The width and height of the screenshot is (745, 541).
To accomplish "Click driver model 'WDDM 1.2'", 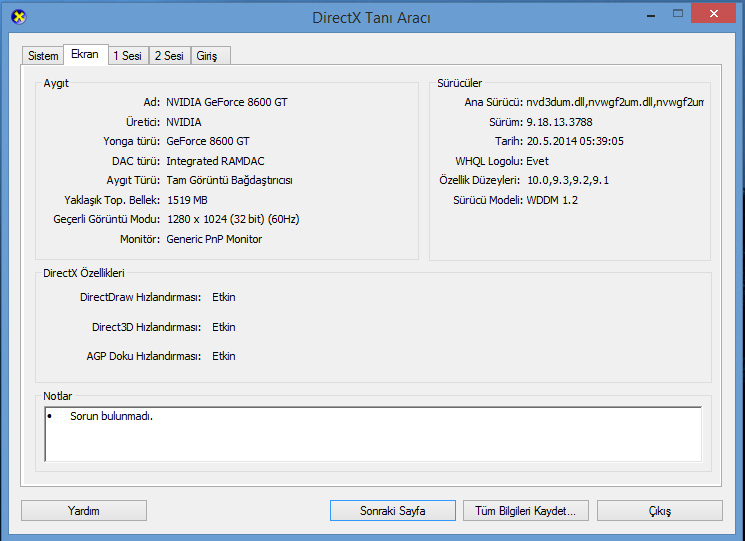I will (552, 200).
